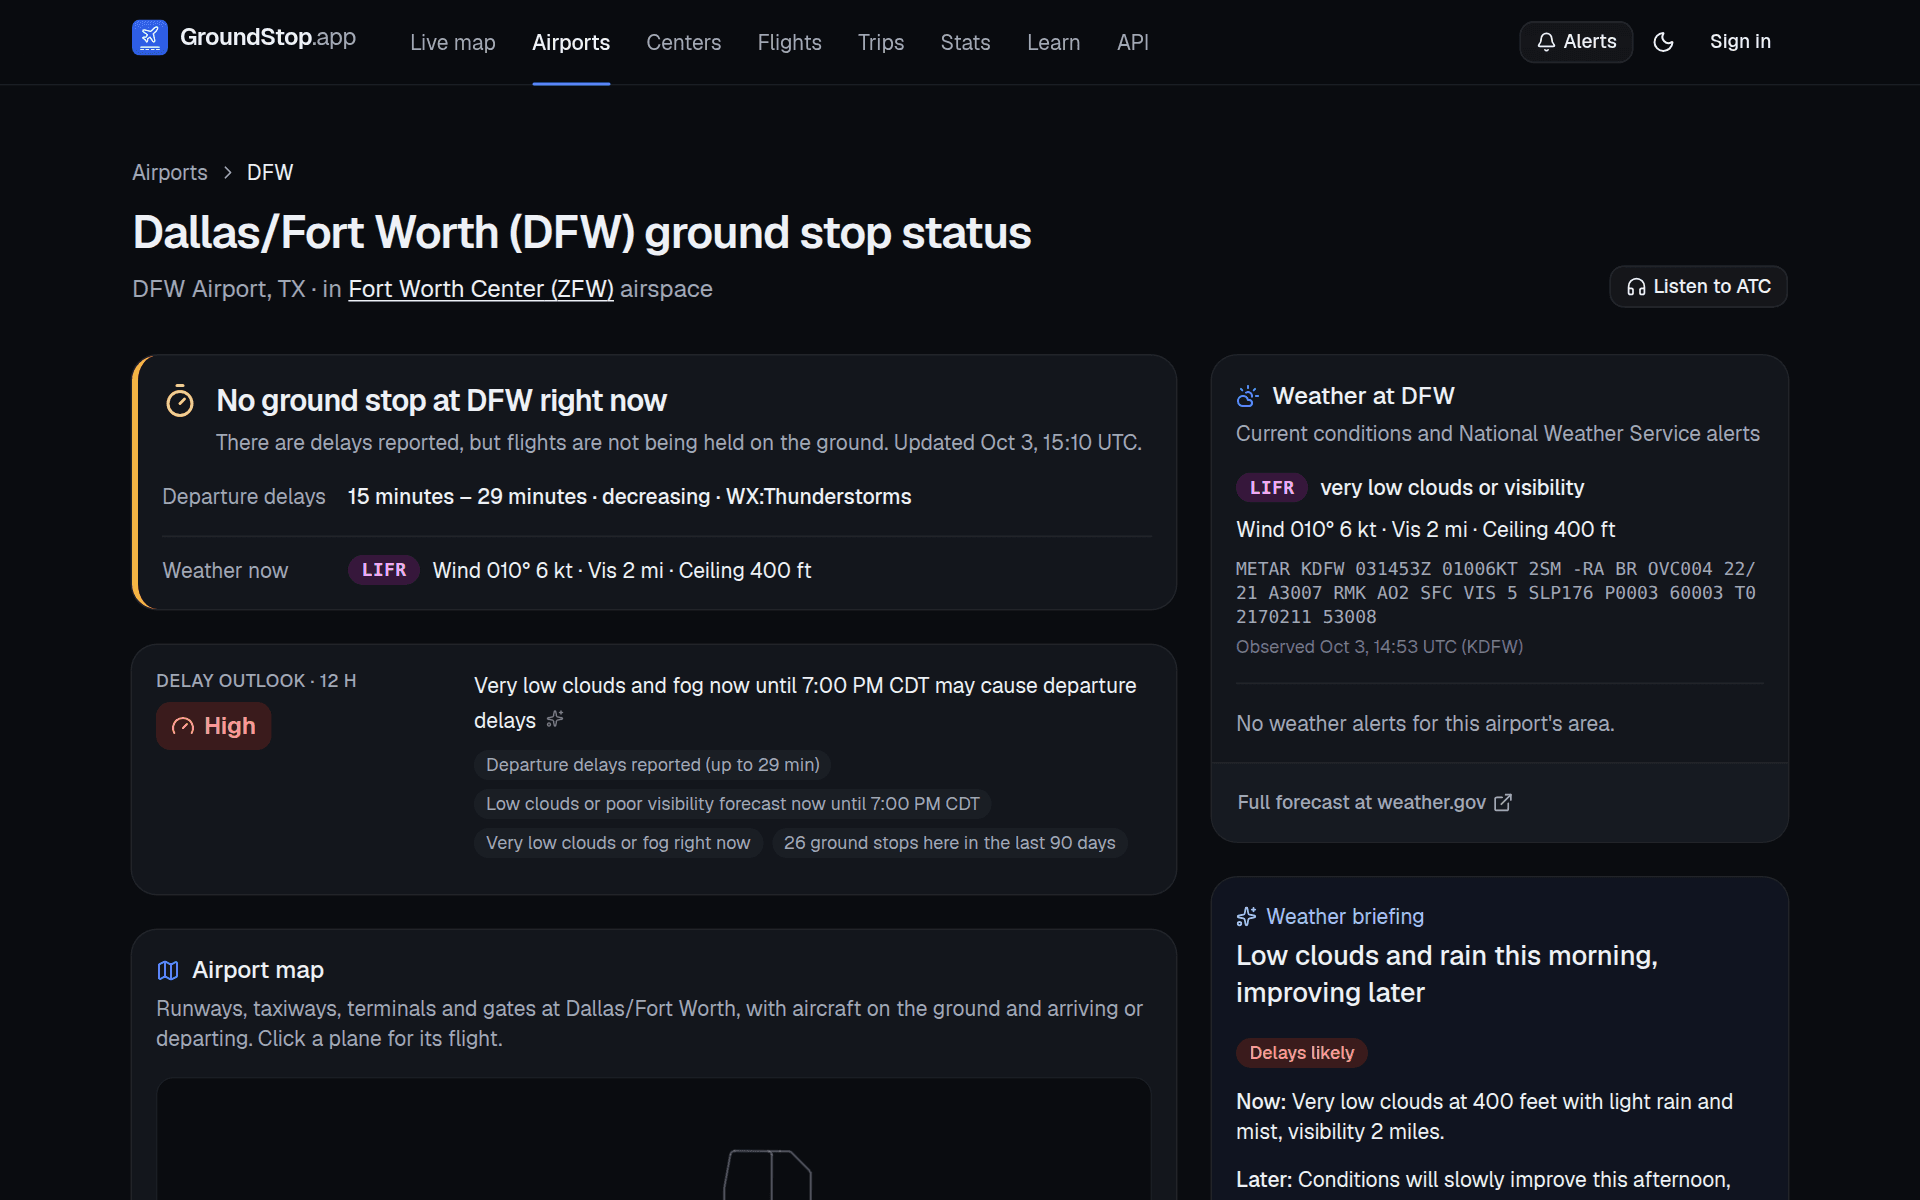Click 'DELAY OUTLOOK · 12 H' label
This screenshot has width=1920, height=1200.
256,681
